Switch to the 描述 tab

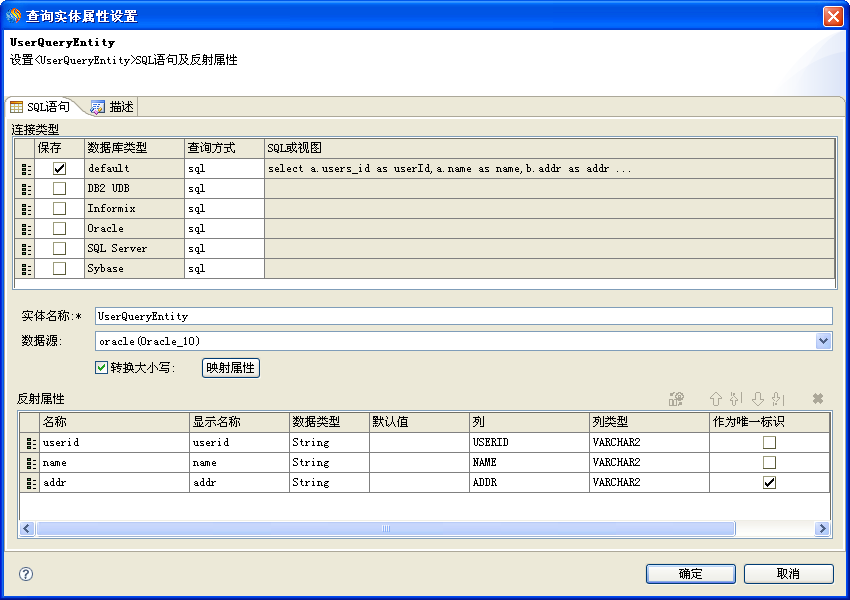coord(113,107)
